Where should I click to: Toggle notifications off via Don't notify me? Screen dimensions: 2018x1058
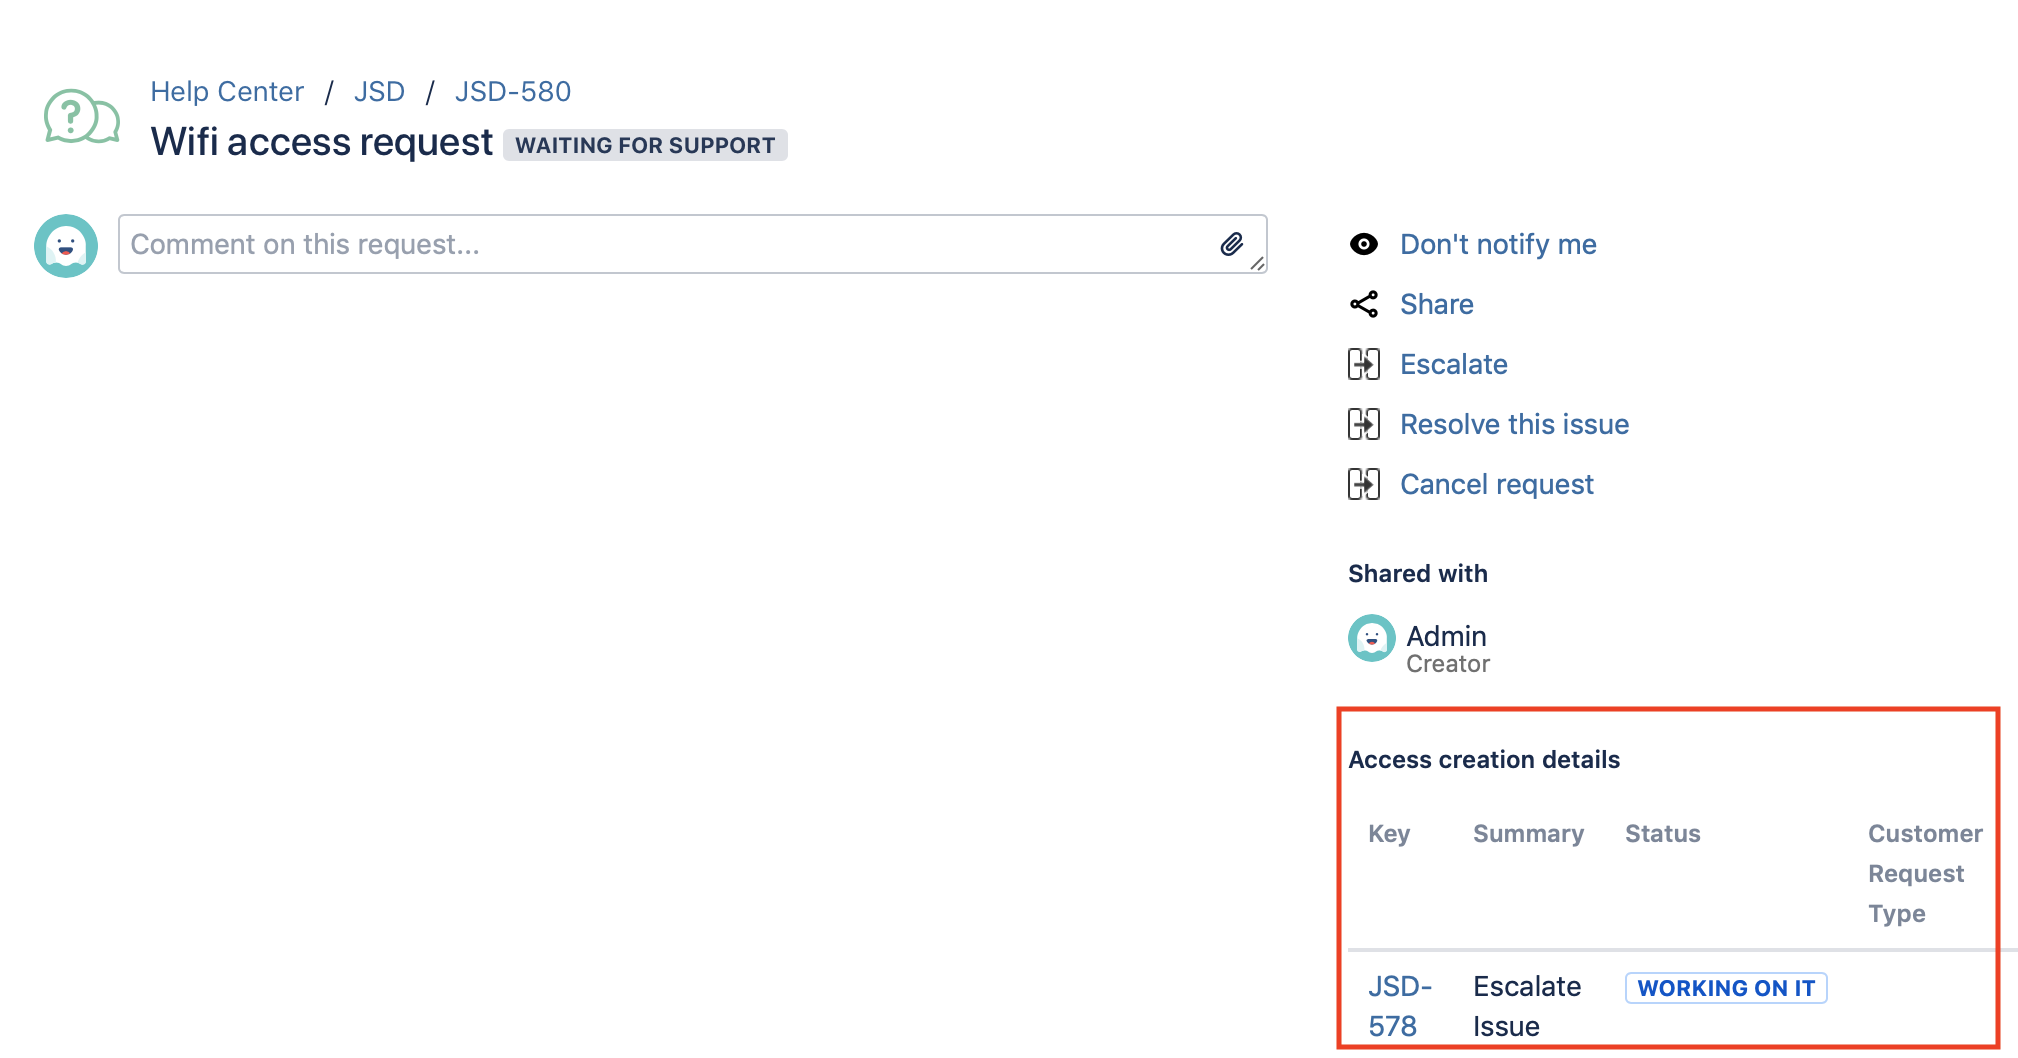tap(1497, 244)
